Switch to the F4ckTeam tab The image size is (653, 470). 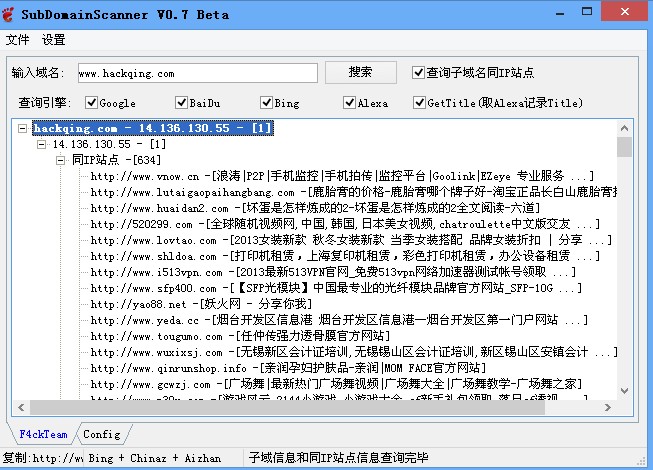coord(43,435)
